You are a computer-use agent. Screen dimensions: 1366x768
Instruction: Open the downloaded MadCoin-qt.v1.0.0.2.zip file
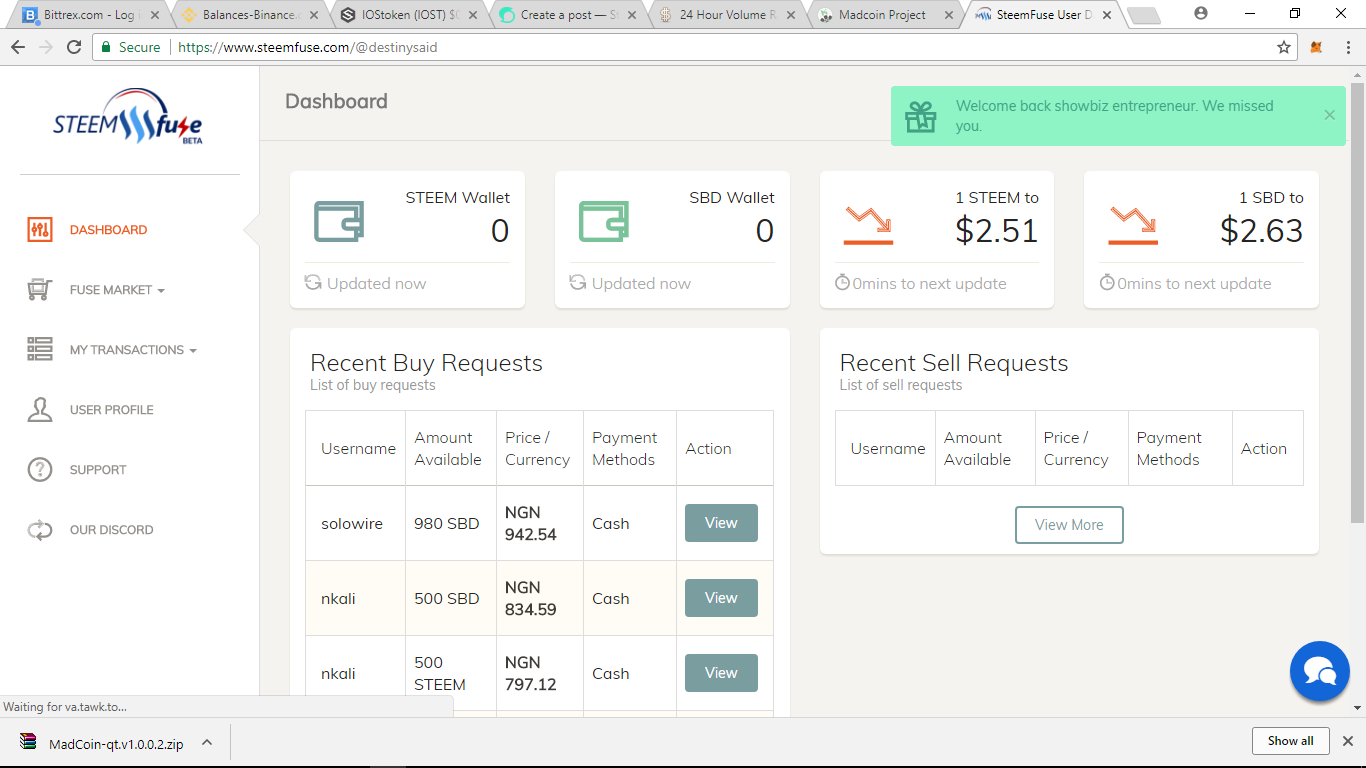(x=116, y=743)
